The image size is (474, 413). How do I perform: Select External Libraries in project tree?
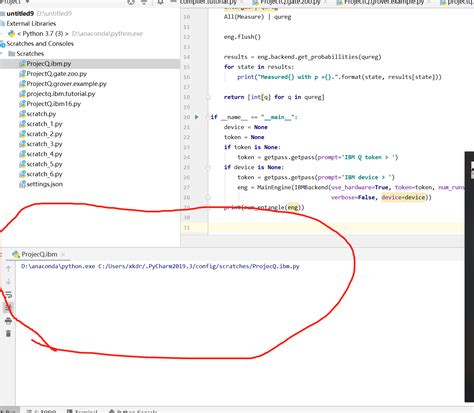pos(31,24)
